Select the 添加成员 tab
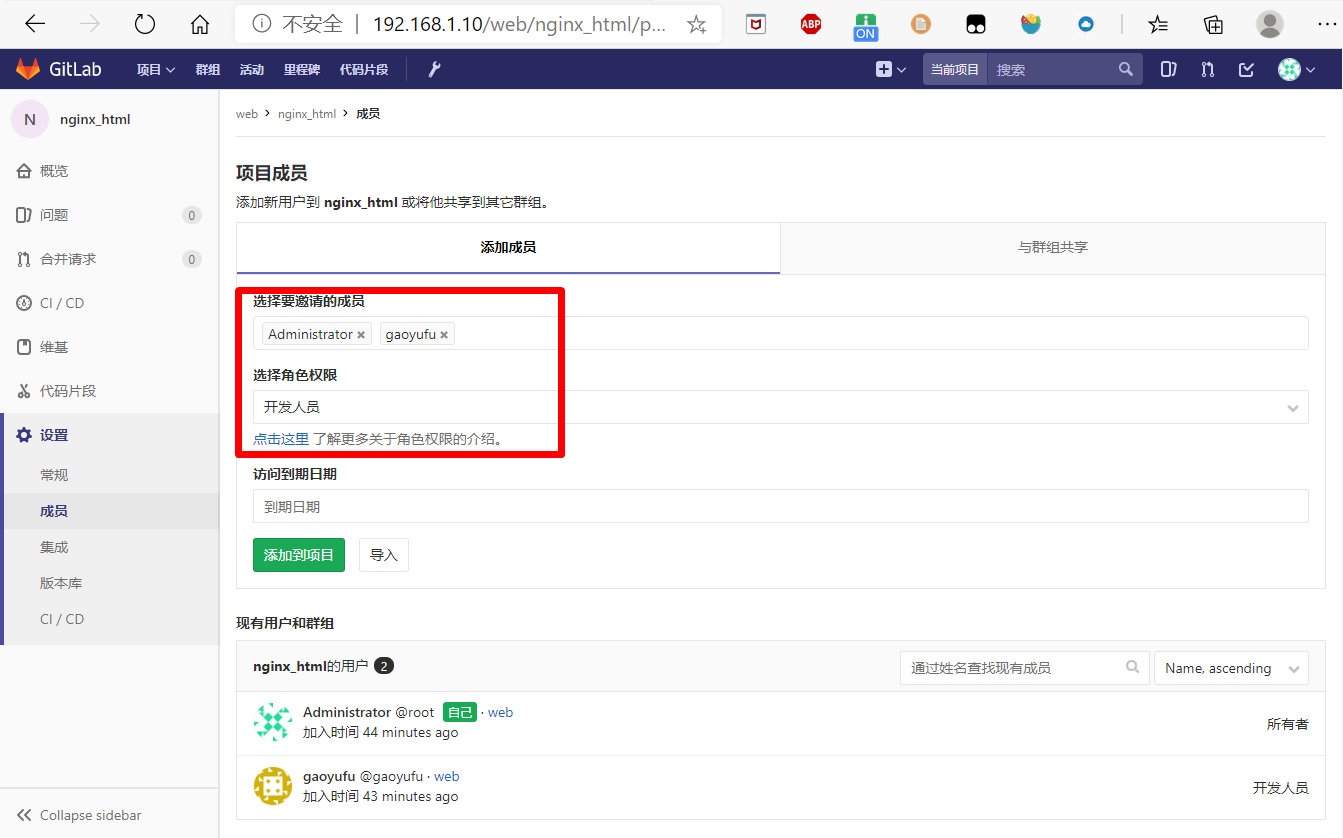The width and height of the screenshot is (1343, 838). click(x=507, y=248)
